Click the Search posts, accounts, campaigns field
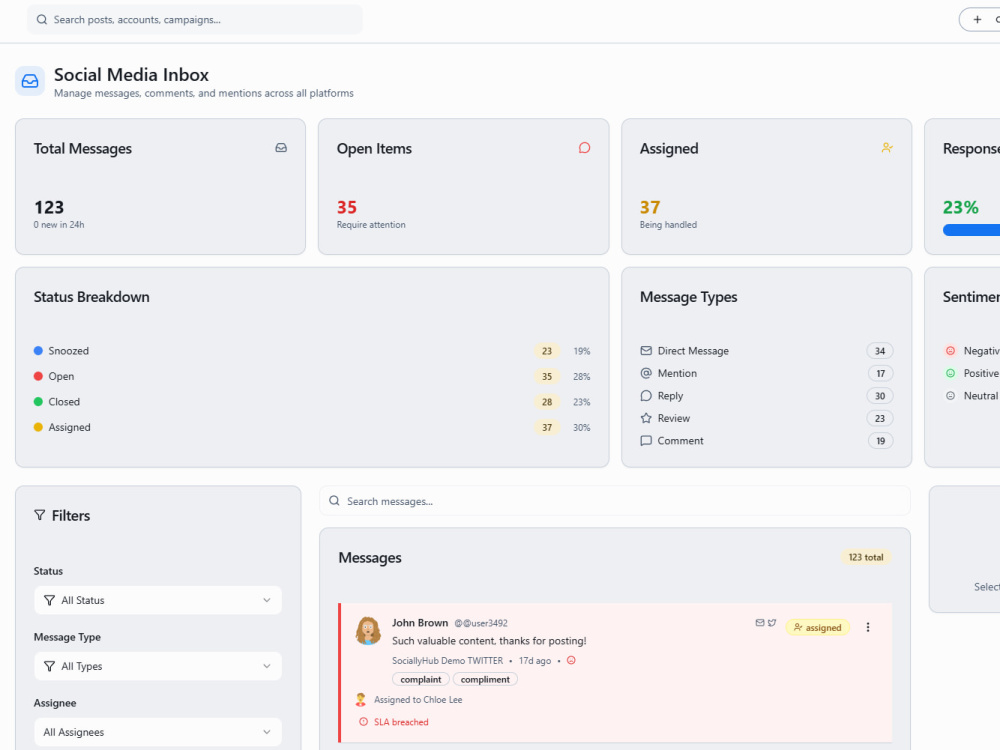Viewport: 1000px width, 750px height. 195,20
